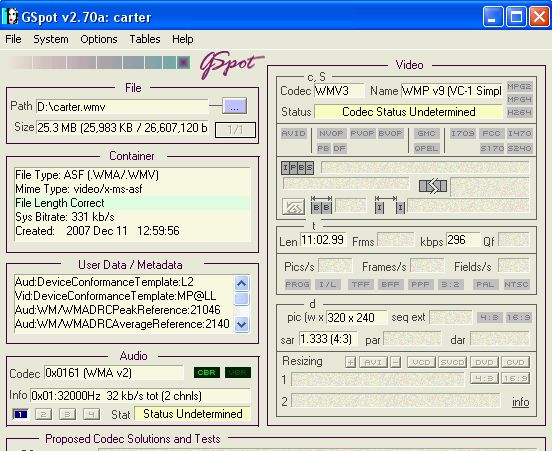Open the System menu

pyautogui.click(x=51, y=39)
